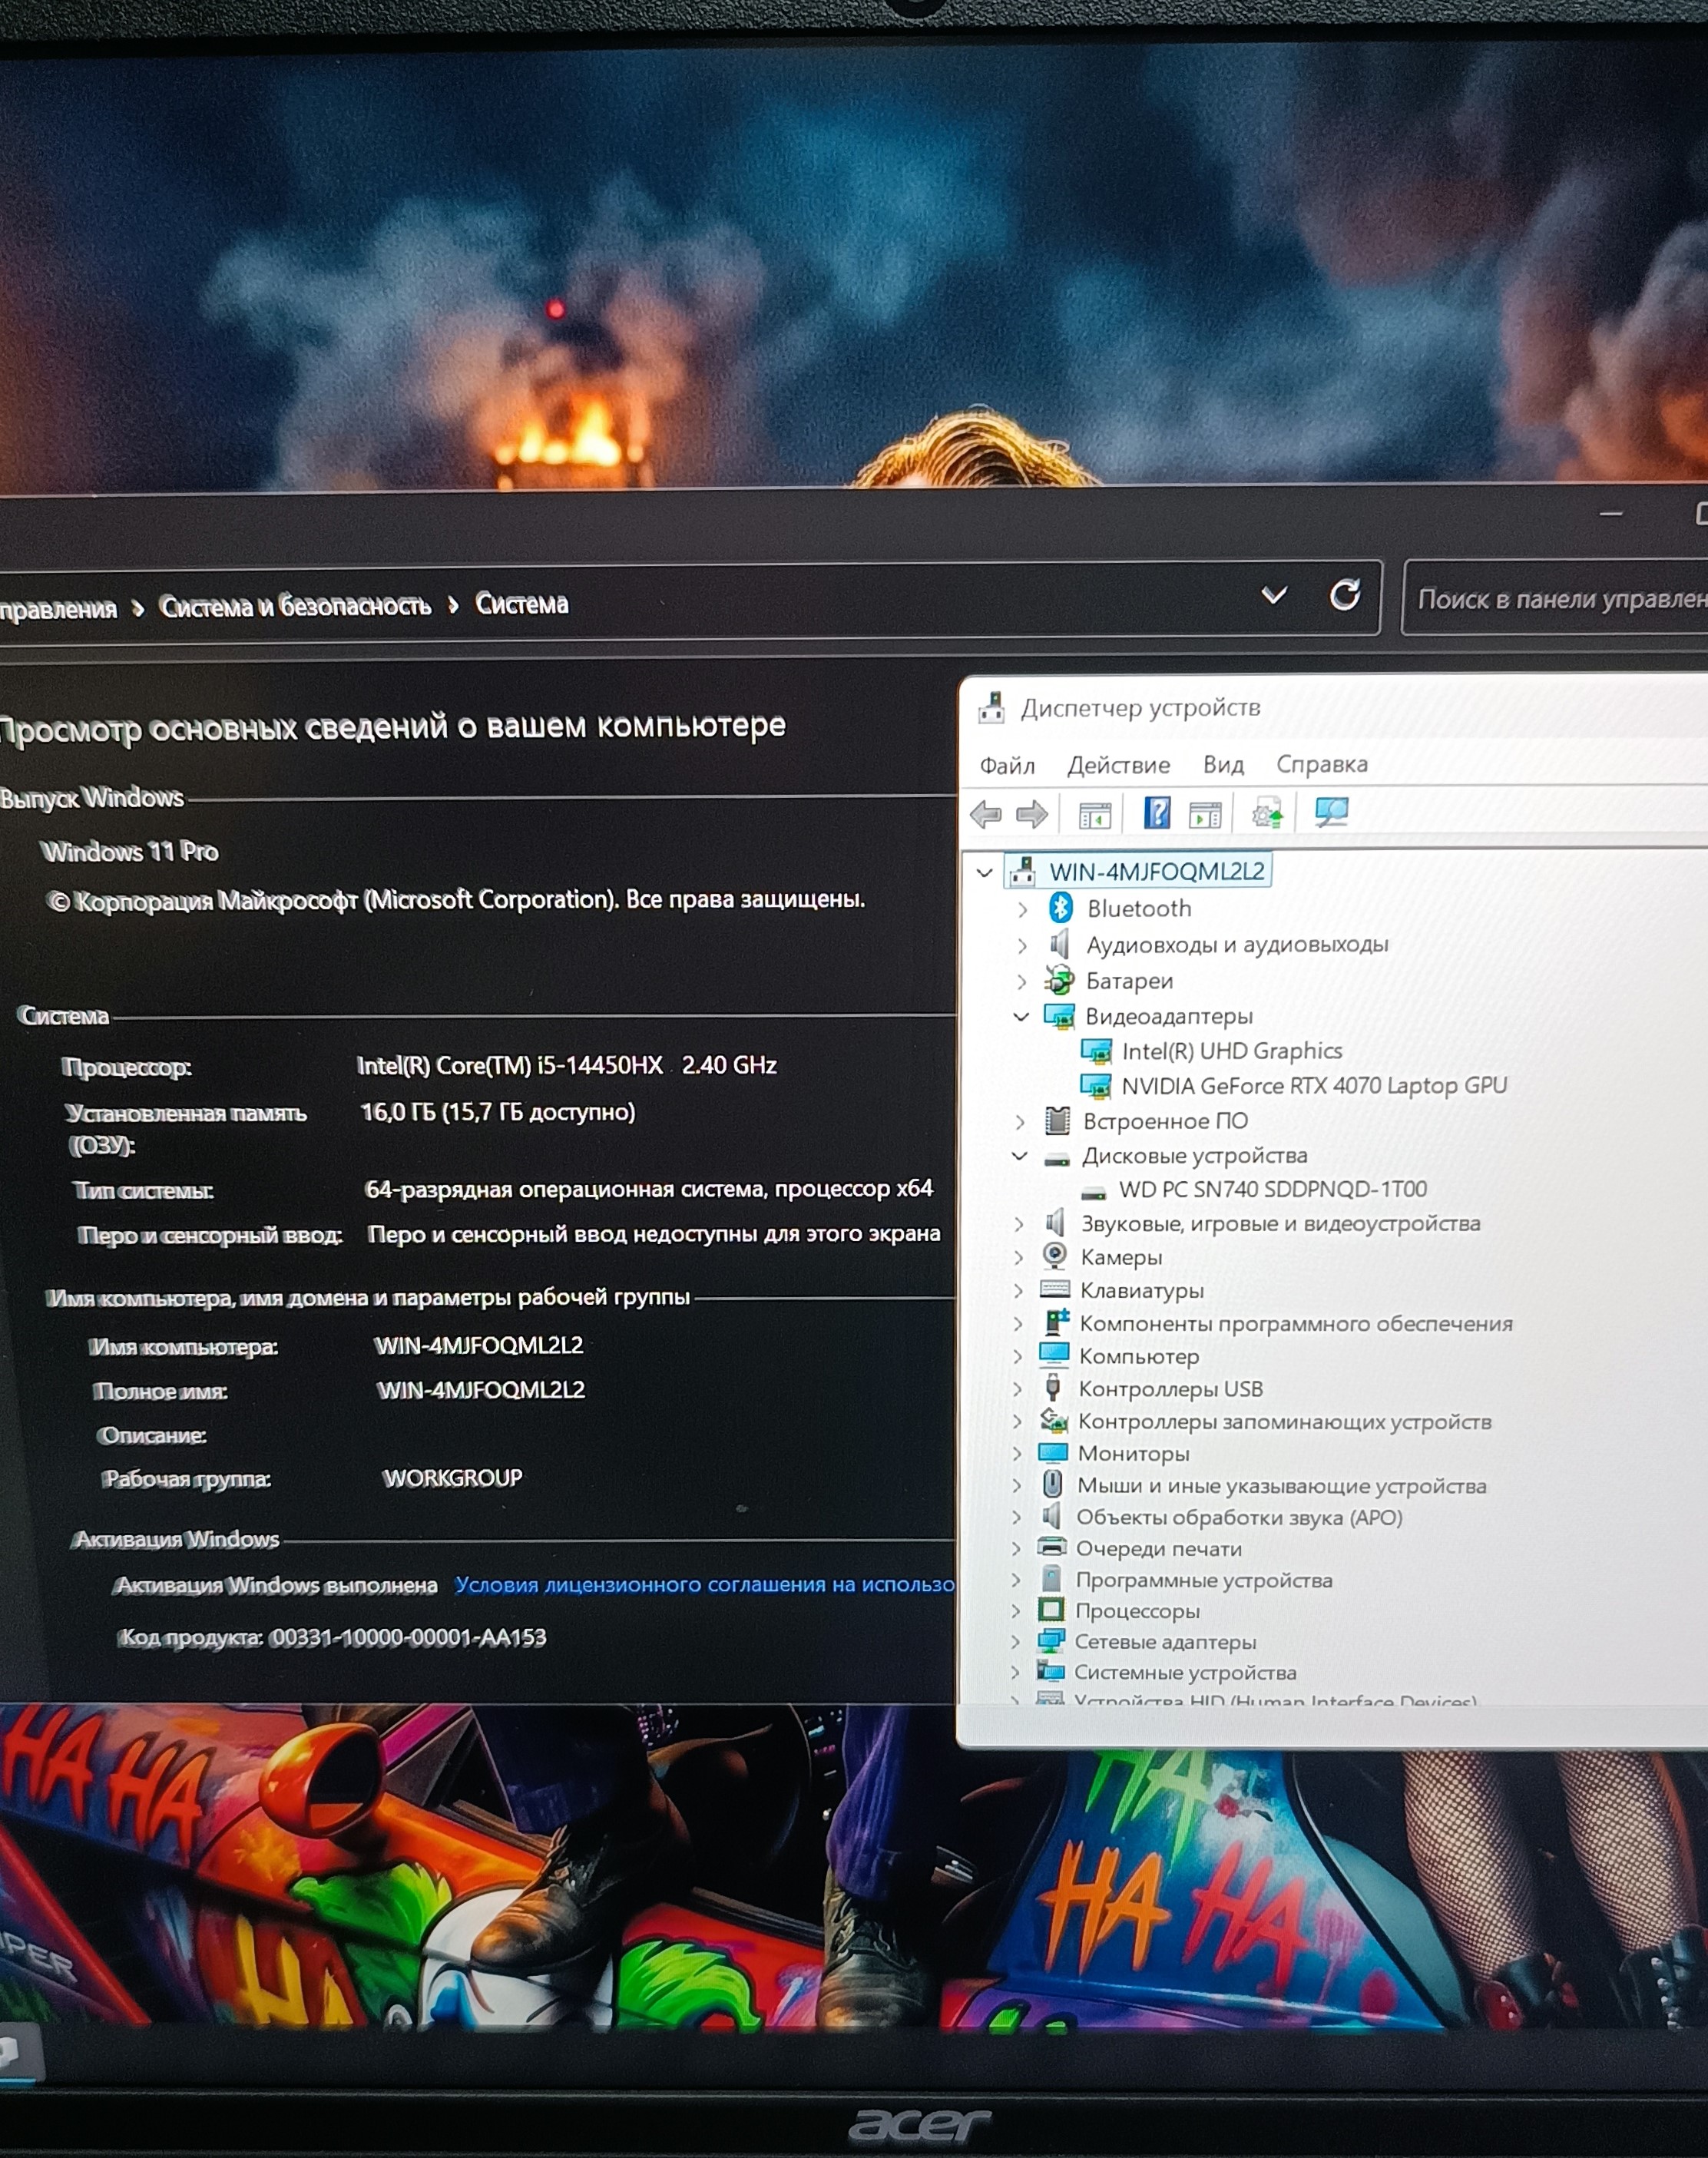1708x2158 pixels.
Task: Open the address bar history dropdown chevron
Action: [1274, 596]
